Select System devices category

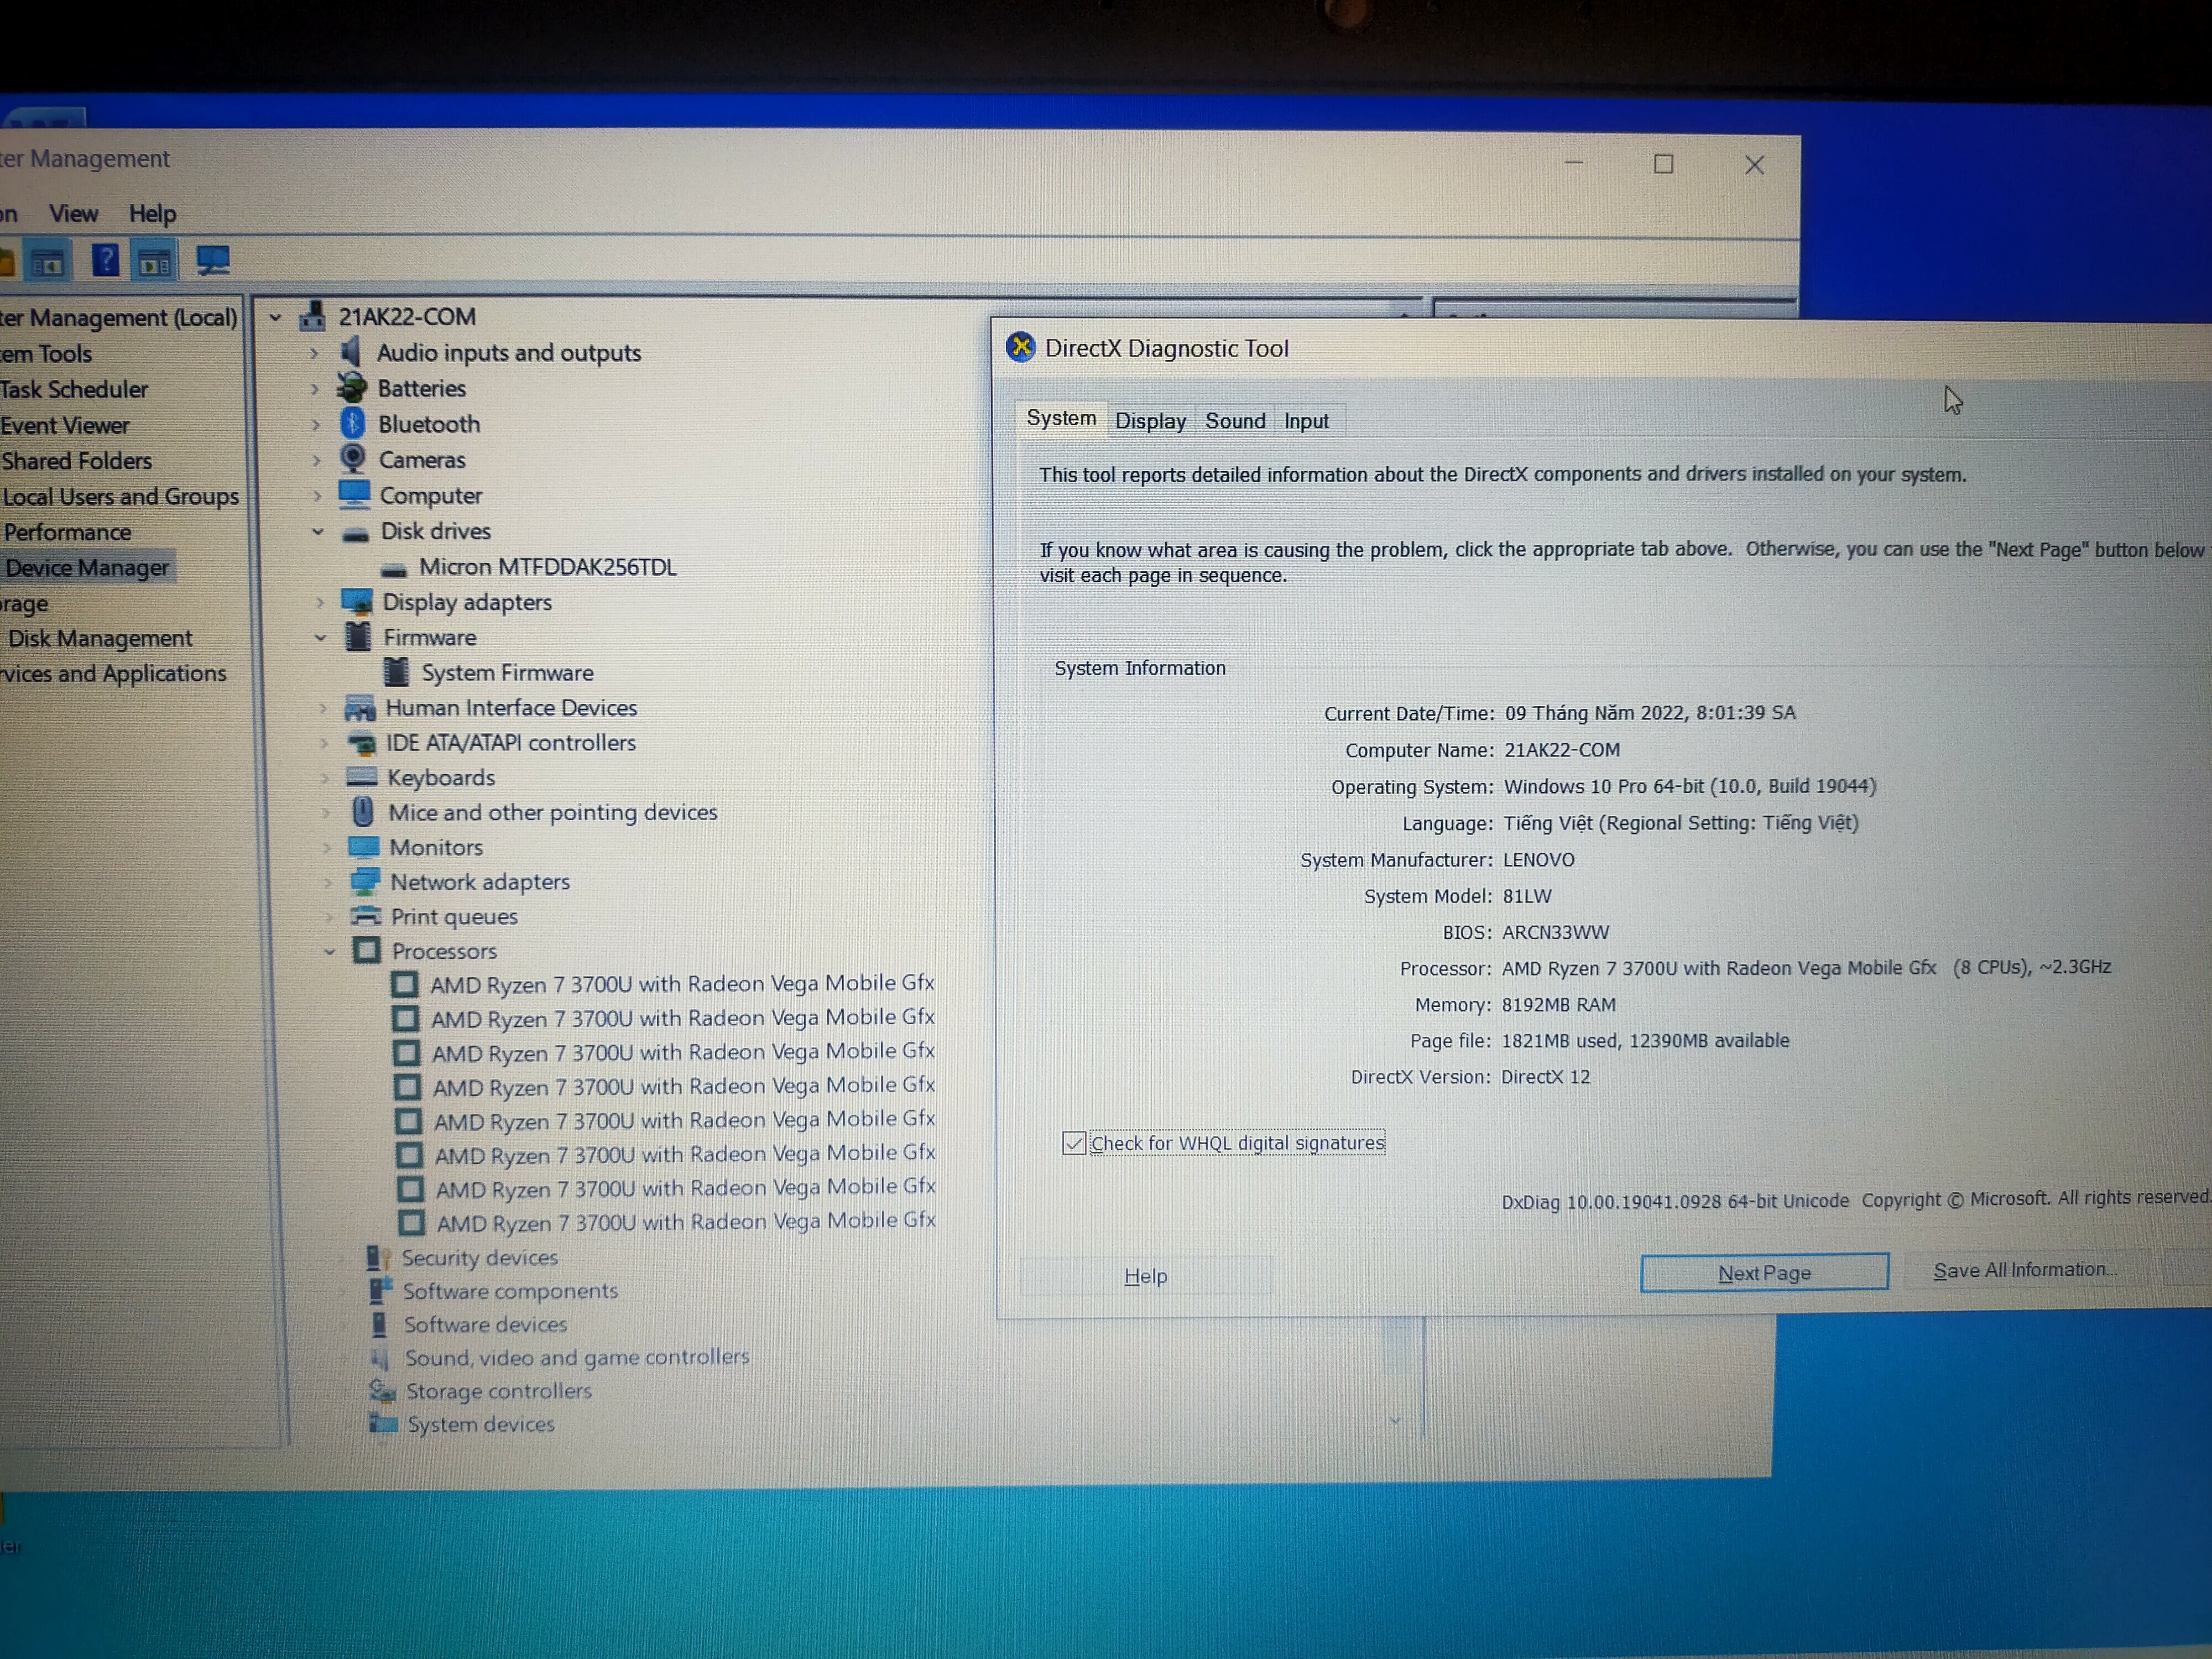[x=480, y=1424]
